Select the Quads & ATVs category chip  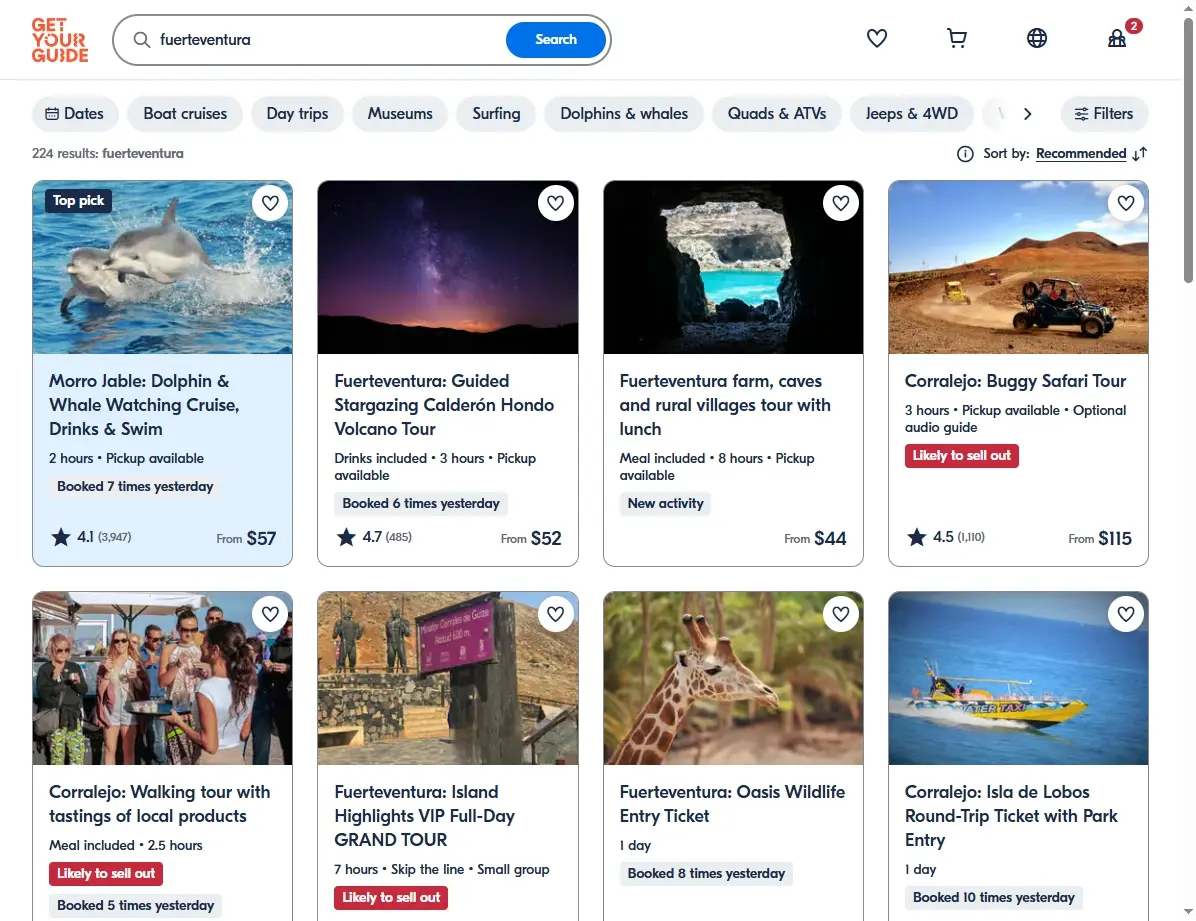click(776, 114)
